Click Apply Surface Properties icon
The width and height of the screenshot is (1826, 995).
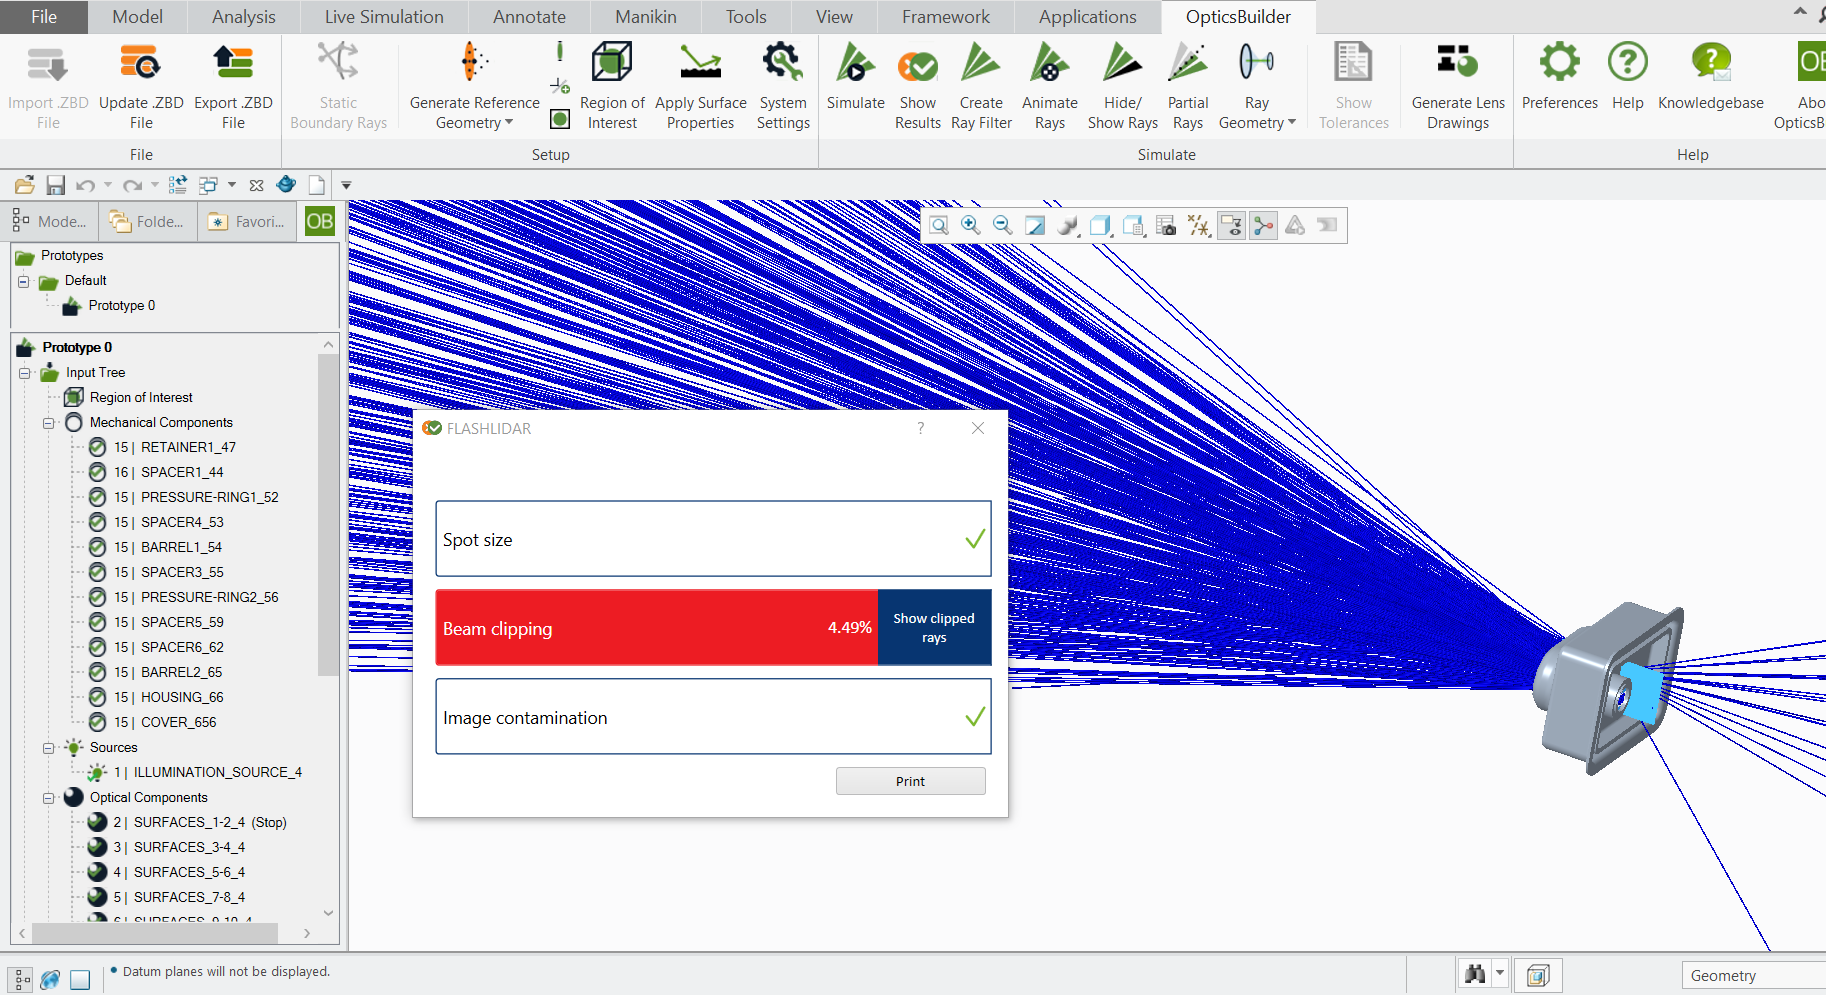pyautogui.click(x=701, y=63)
